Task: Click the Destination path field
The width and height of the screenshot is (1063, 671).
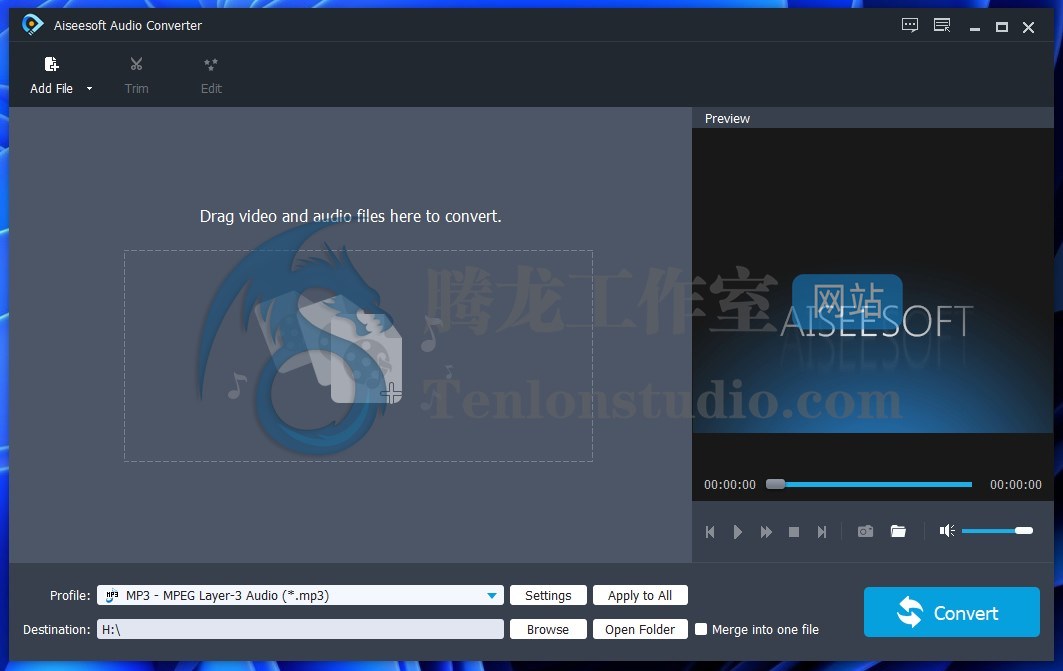Action: point(300,629)
